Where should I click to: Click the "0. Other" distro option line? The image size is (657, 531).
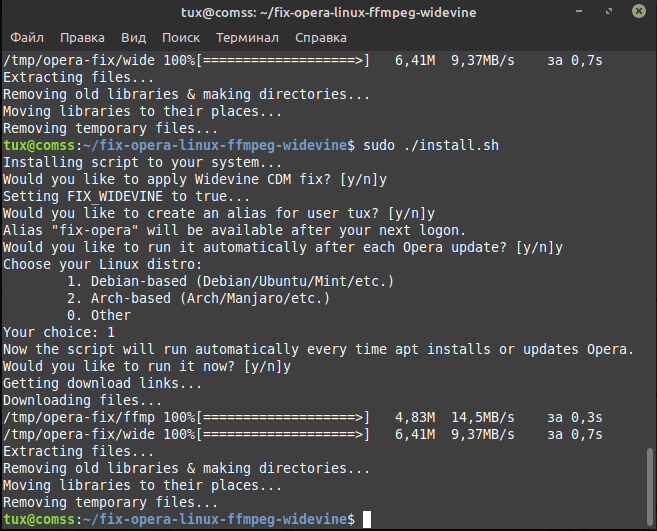pos(98,315)
